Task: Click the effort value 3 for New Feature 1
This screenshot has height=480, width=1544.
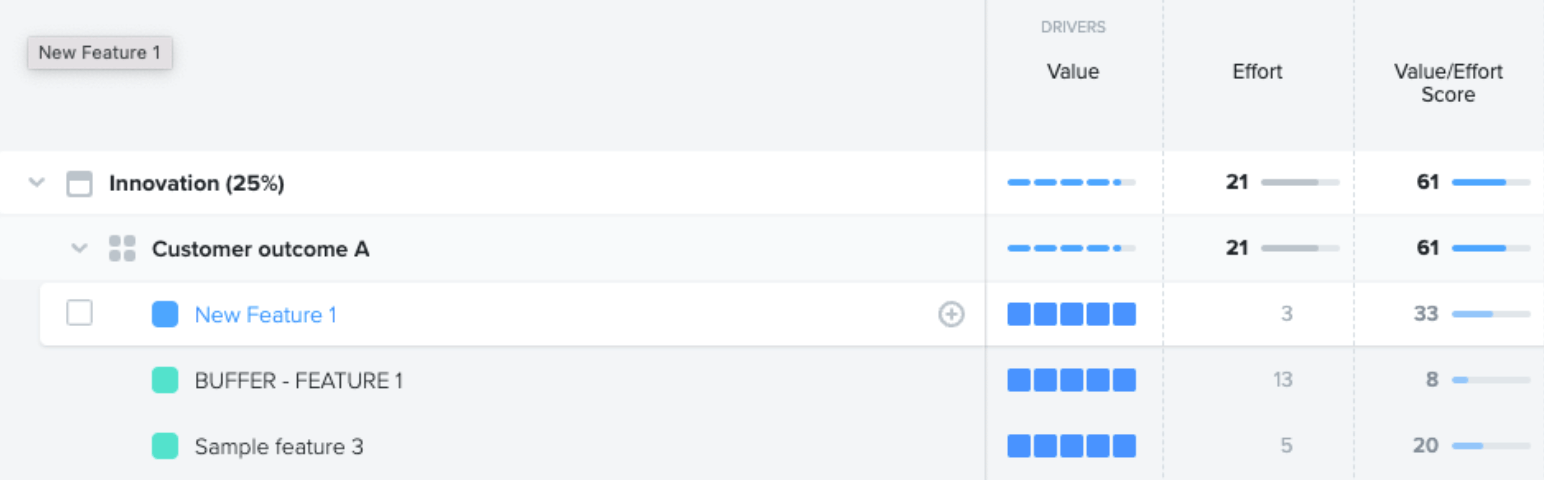Action: click(1287, 314)
